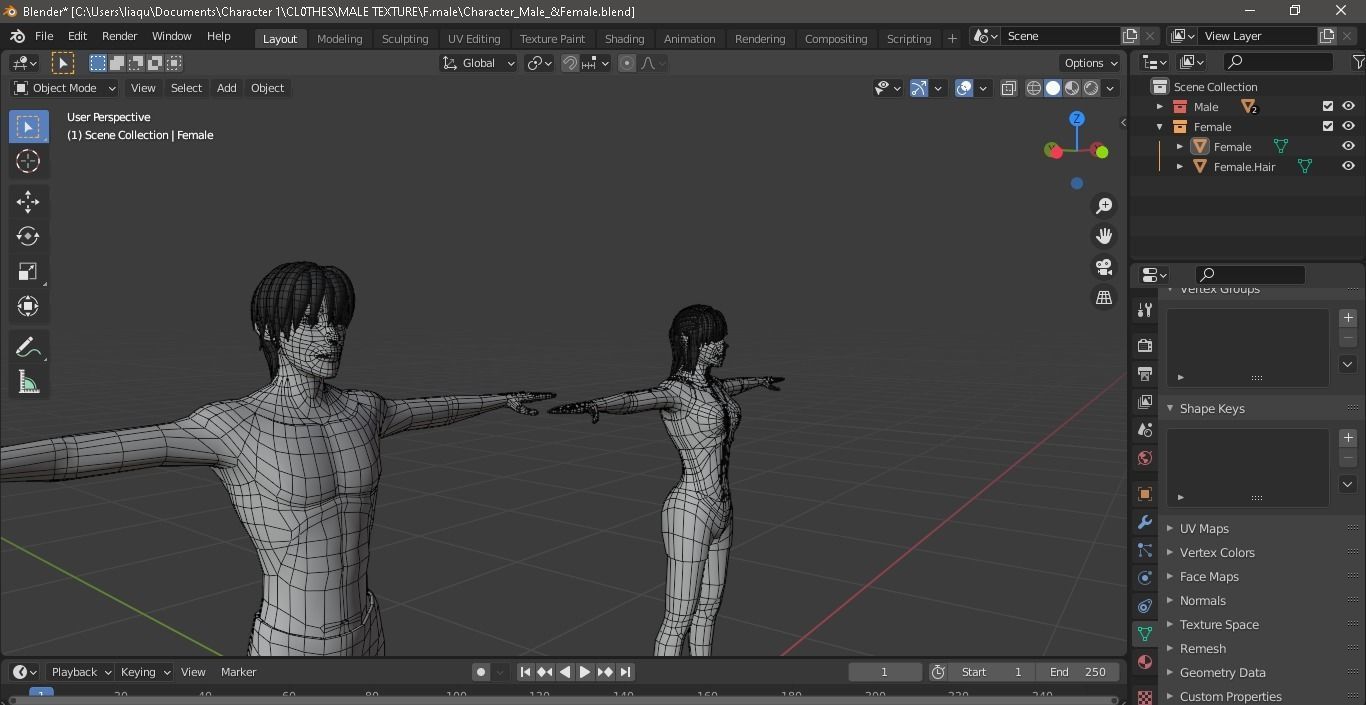Collapse the Female collection in outliner
Viewport: 1366px width, 705px height.
pyautogui.click(x=1160, y=126)
